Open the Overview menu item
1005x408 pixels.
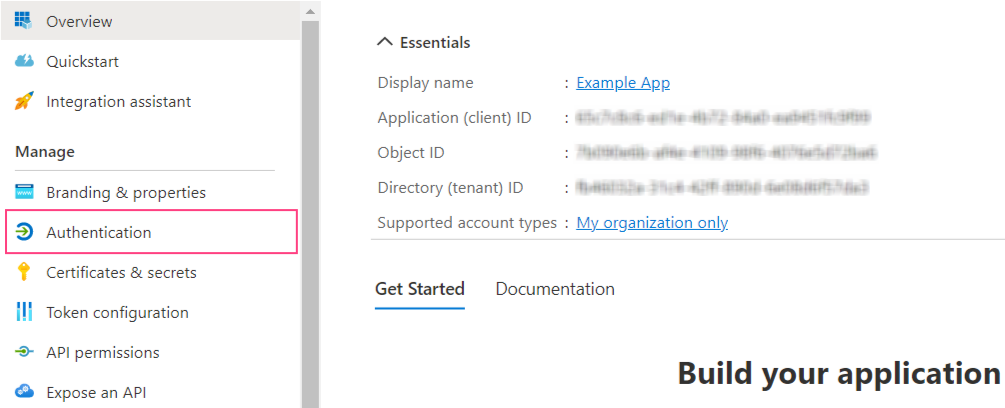point(151,20)
